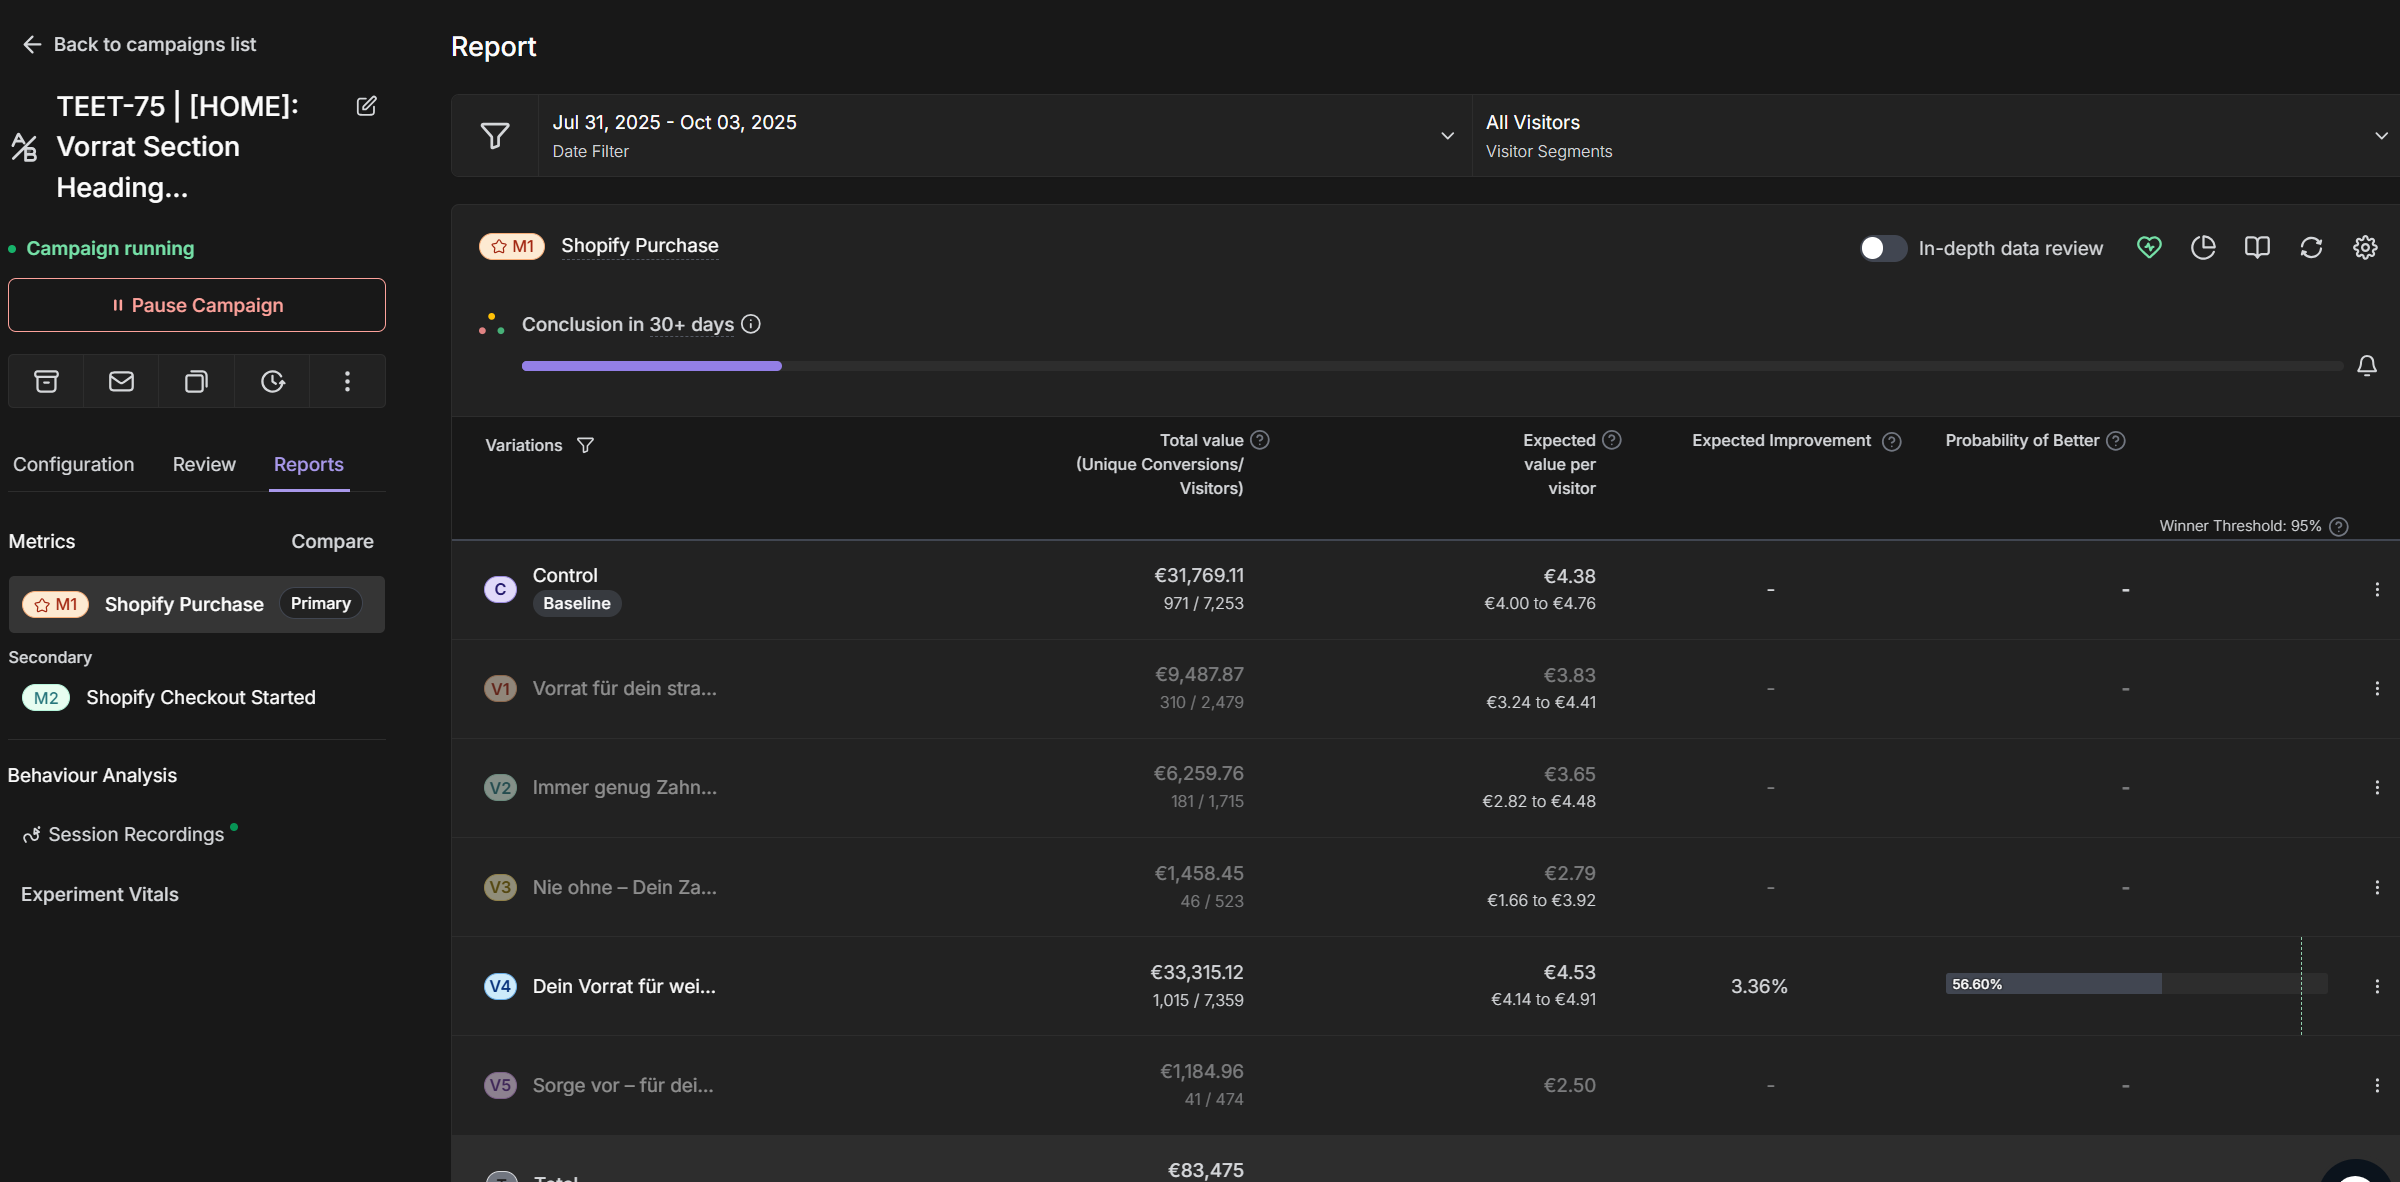The width and height of the screenshot is (2400, 1182).
Task: Select the green experiment health heart icon
Action: pos(2148,247)
